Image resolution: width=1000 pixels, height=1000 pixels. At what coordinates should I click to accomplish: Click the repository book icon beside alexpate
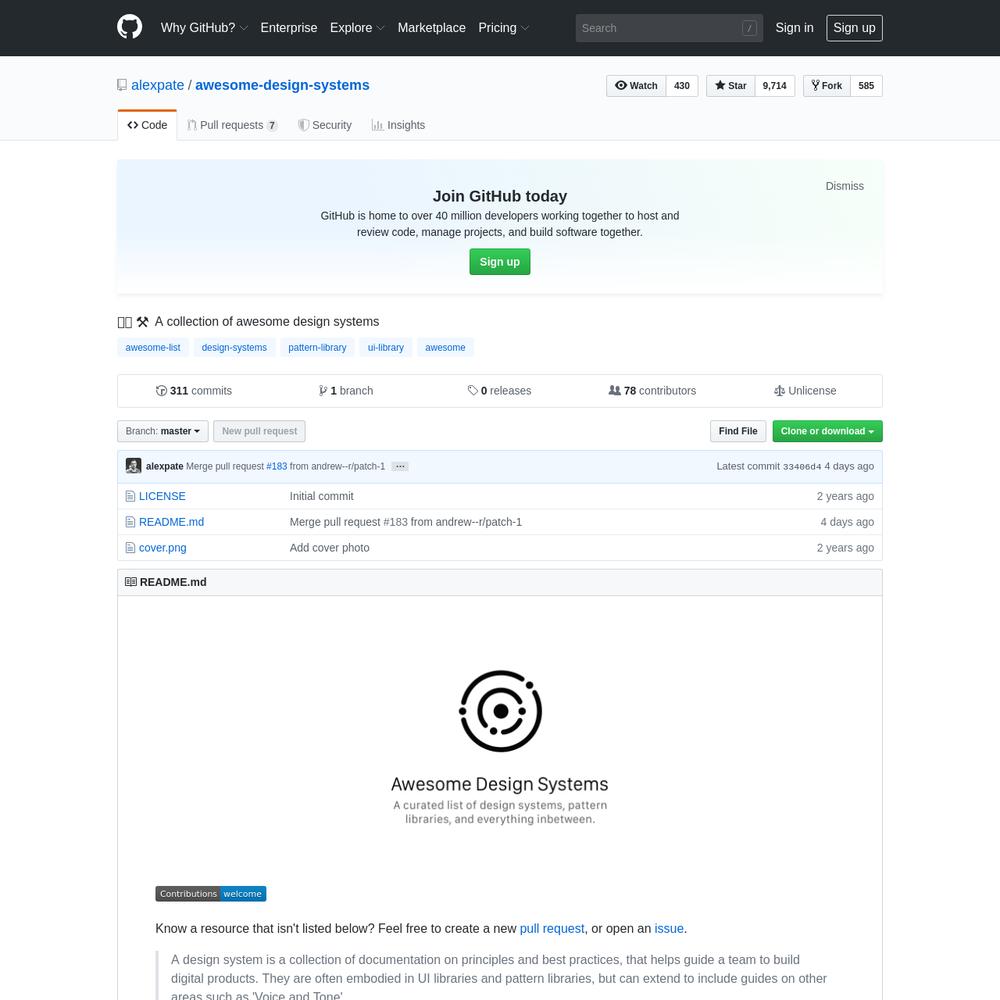[x=122, y=85]
